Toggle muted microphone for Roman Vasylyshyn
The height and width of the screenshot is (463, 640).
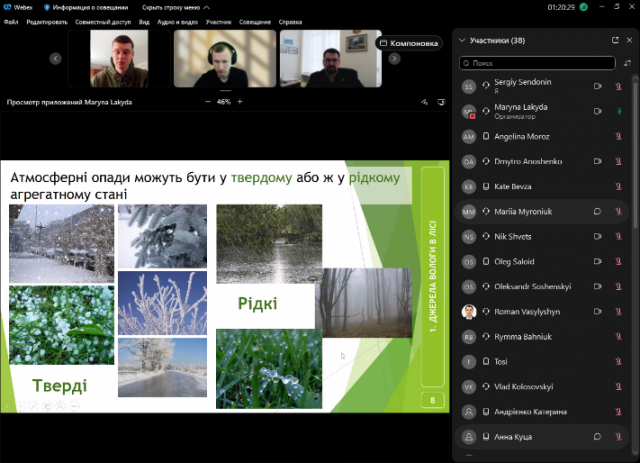tap(618, 312)
